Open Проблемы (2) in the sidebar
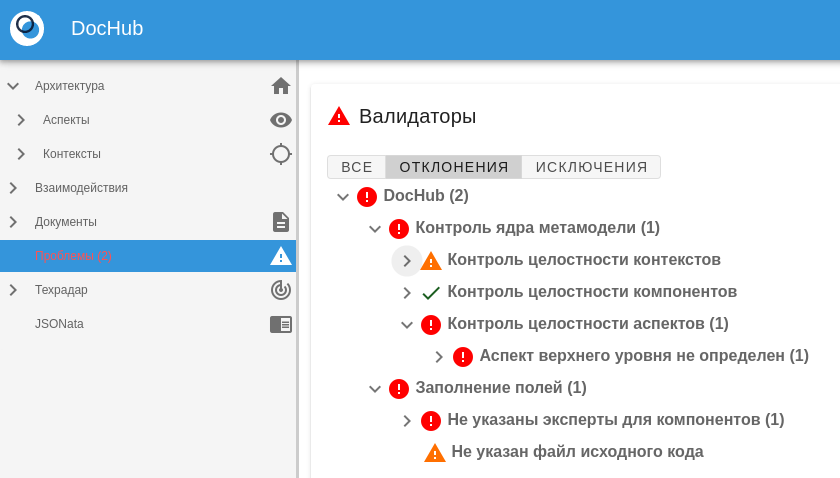 coord(148,256)
